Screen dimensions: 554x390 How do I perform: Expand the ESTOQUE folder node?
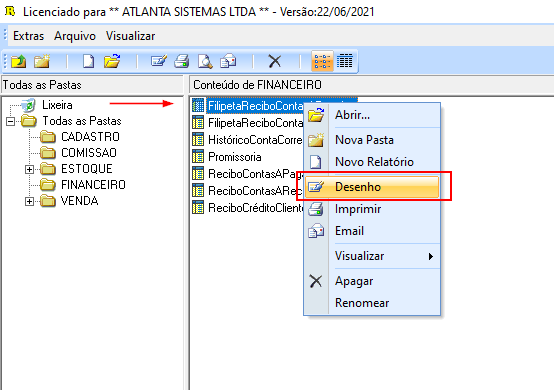pos(29,170)
